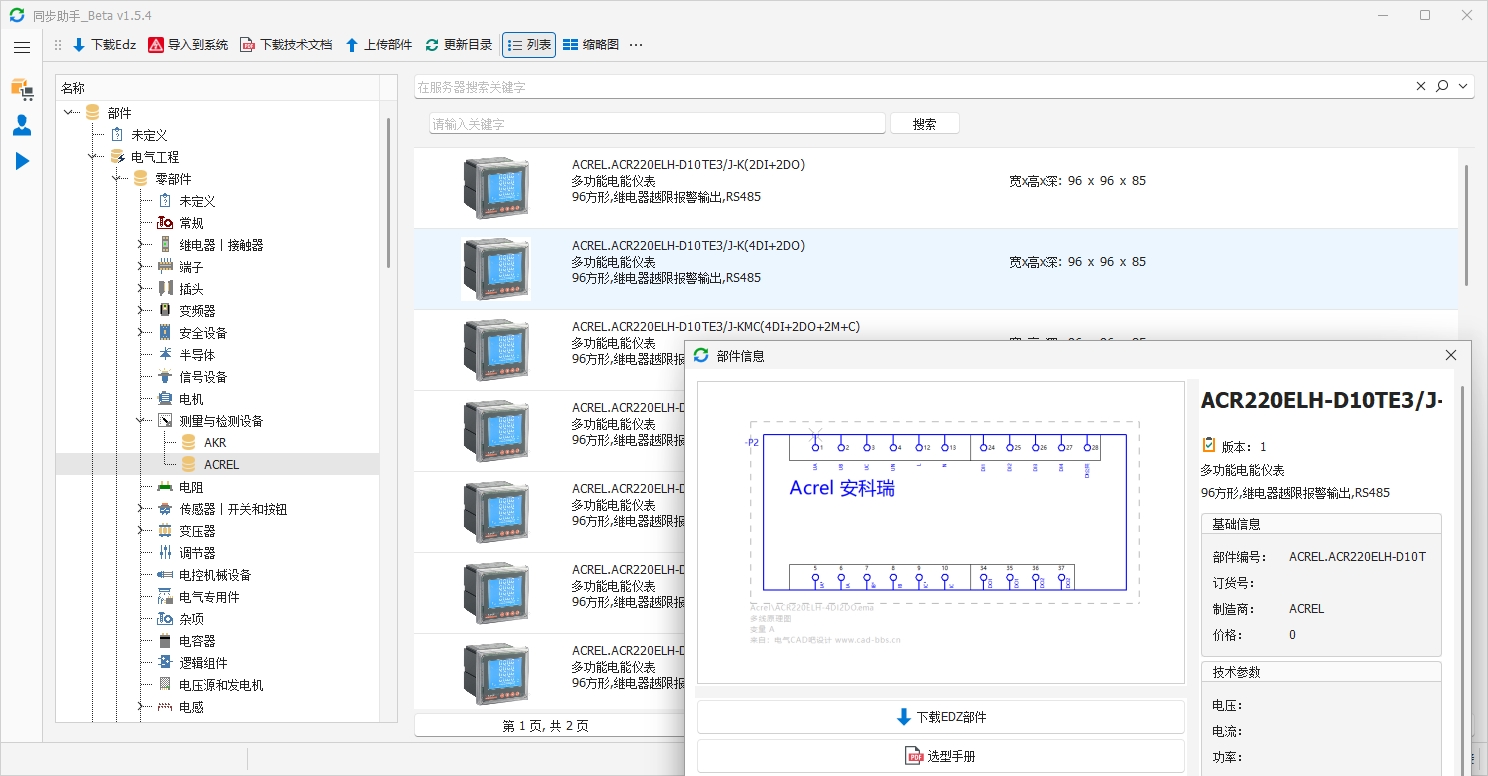Open the hamburger menu icon

click(21, 47)
